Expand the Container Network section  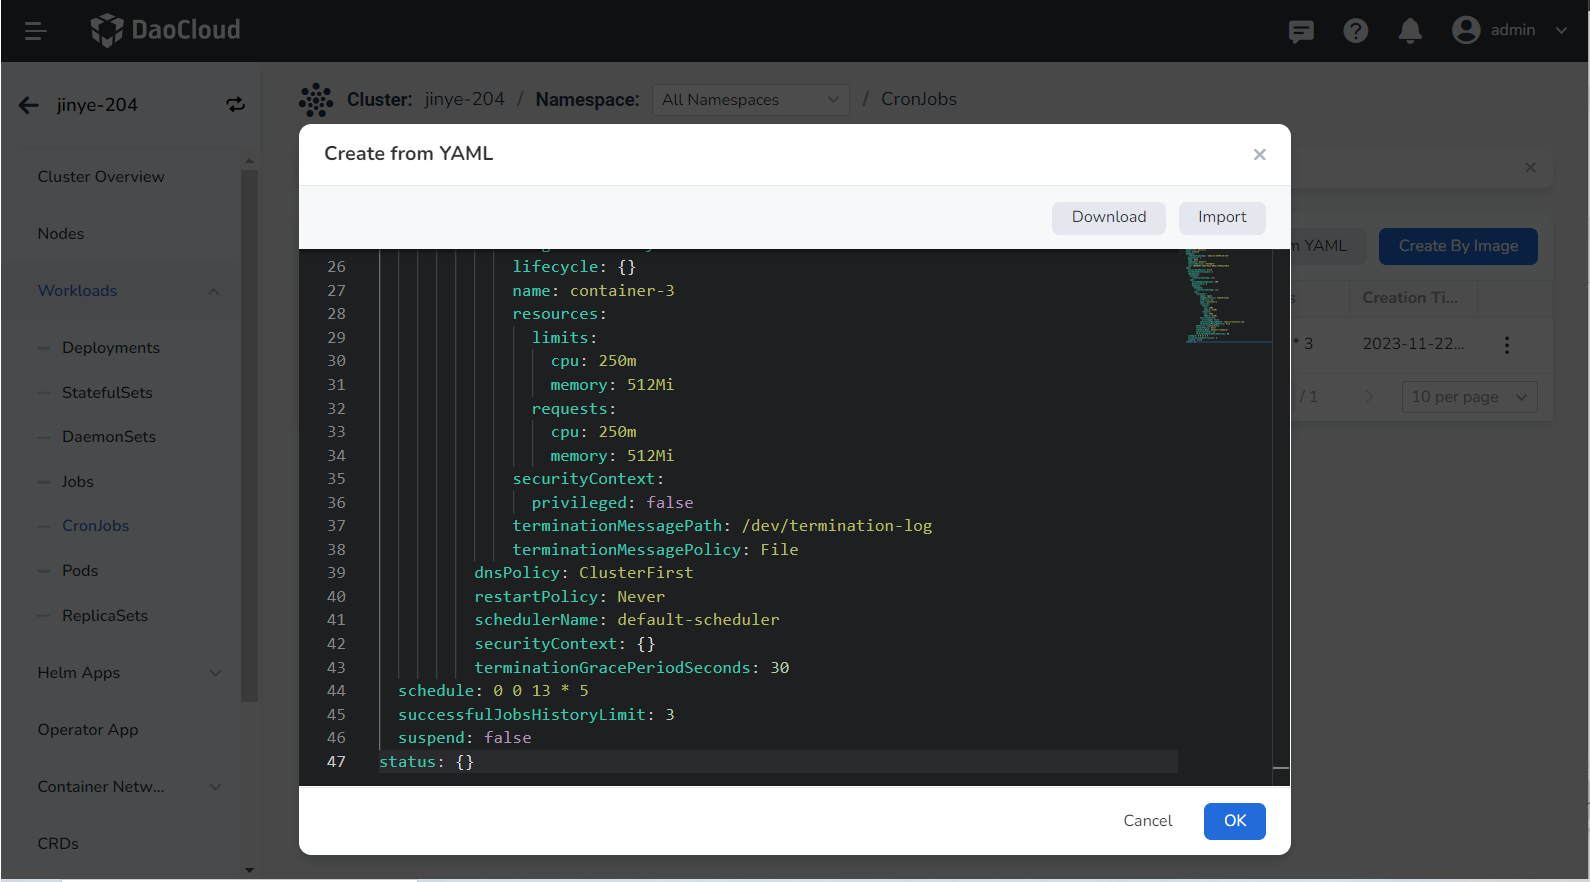pyautogui.click(x=215, y=787)
